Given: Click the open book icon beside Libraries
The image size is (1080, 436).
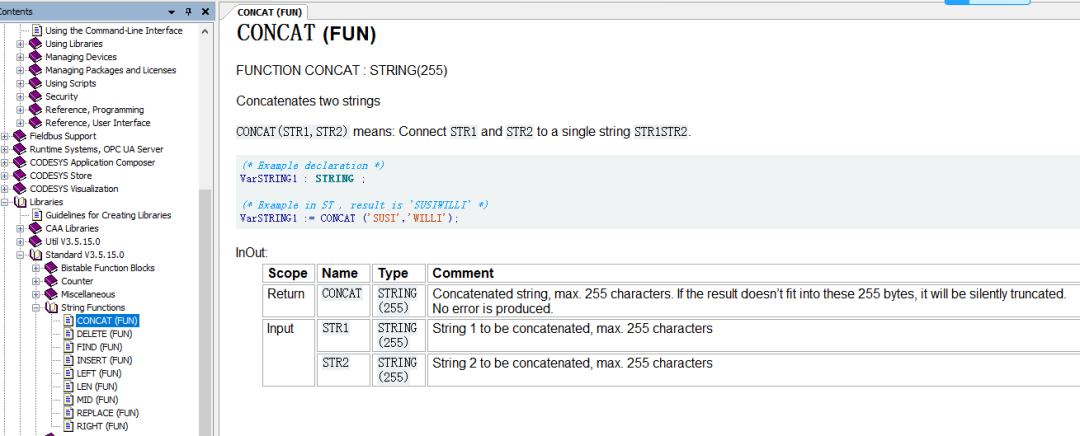Looking at the screenshot, I should [21, 202].
